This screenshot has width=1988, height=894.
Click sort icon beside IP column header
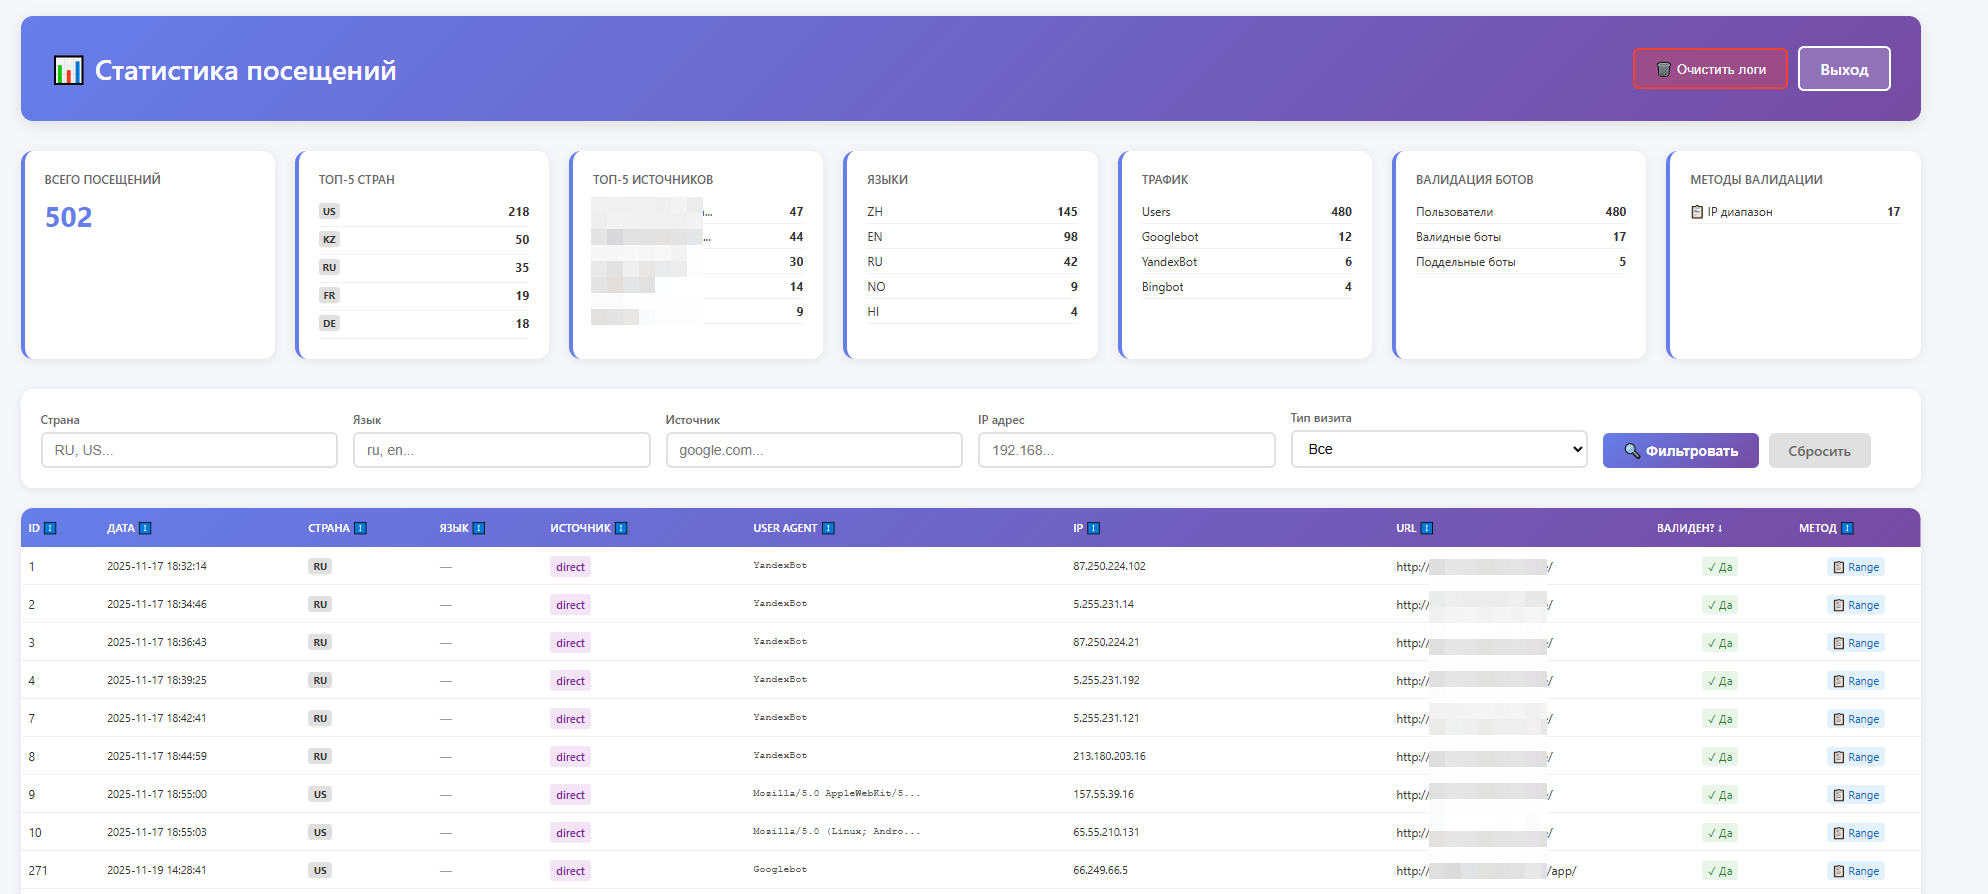(x=1094, y=528)
